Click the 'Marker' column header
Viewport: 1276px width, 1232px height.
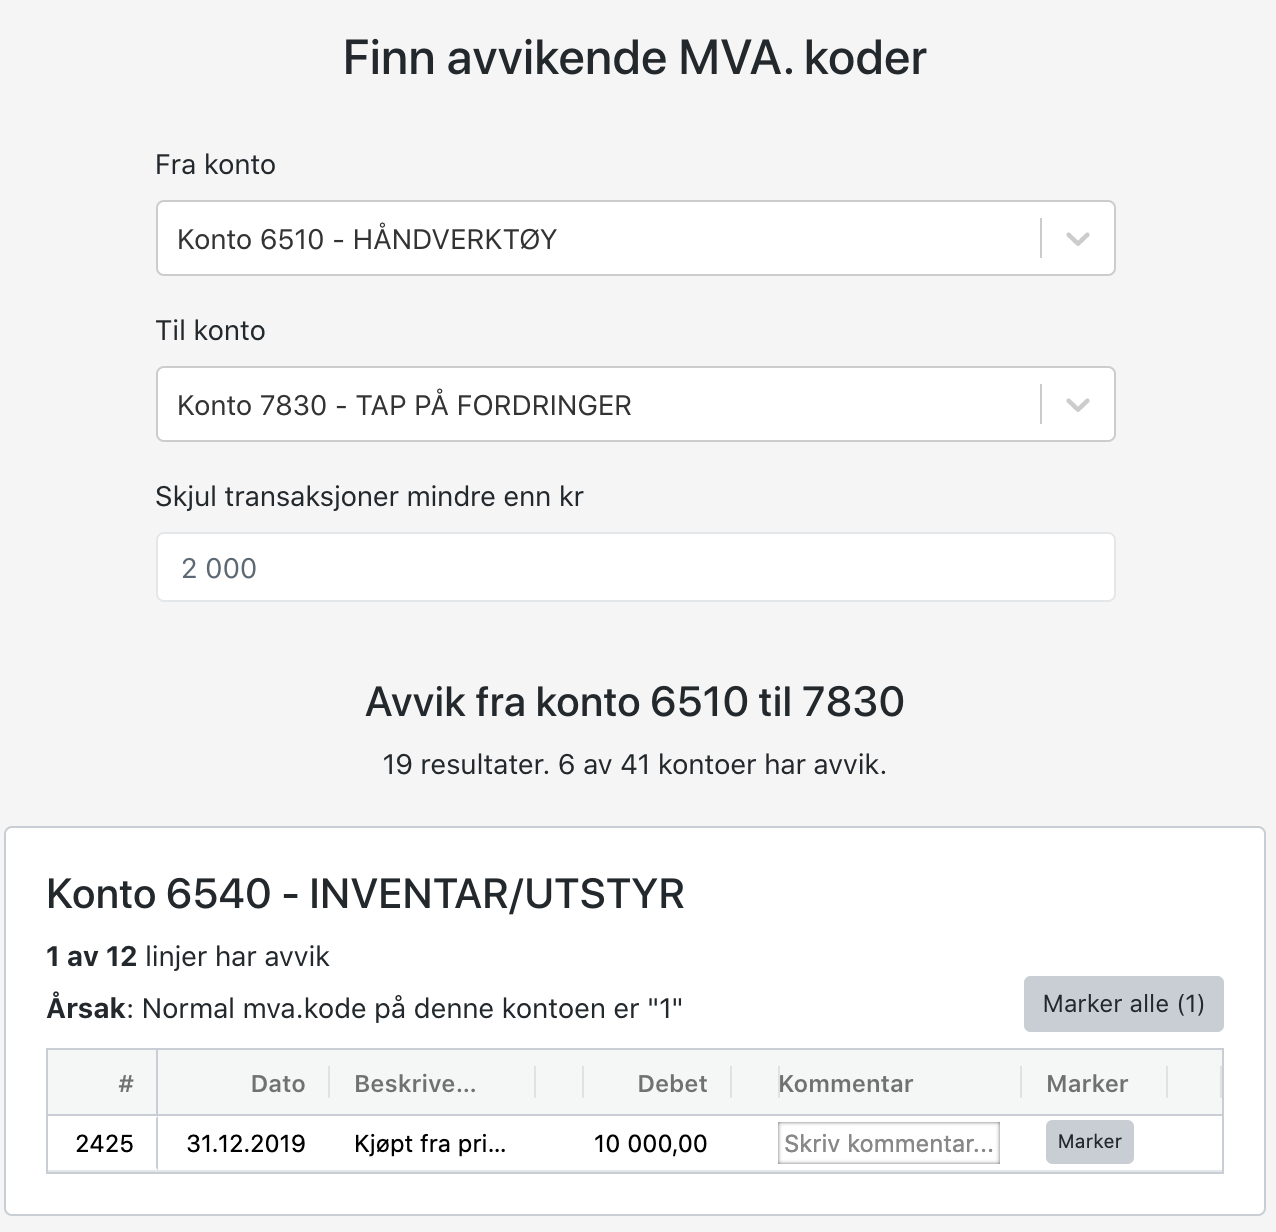(1087, 1084)
